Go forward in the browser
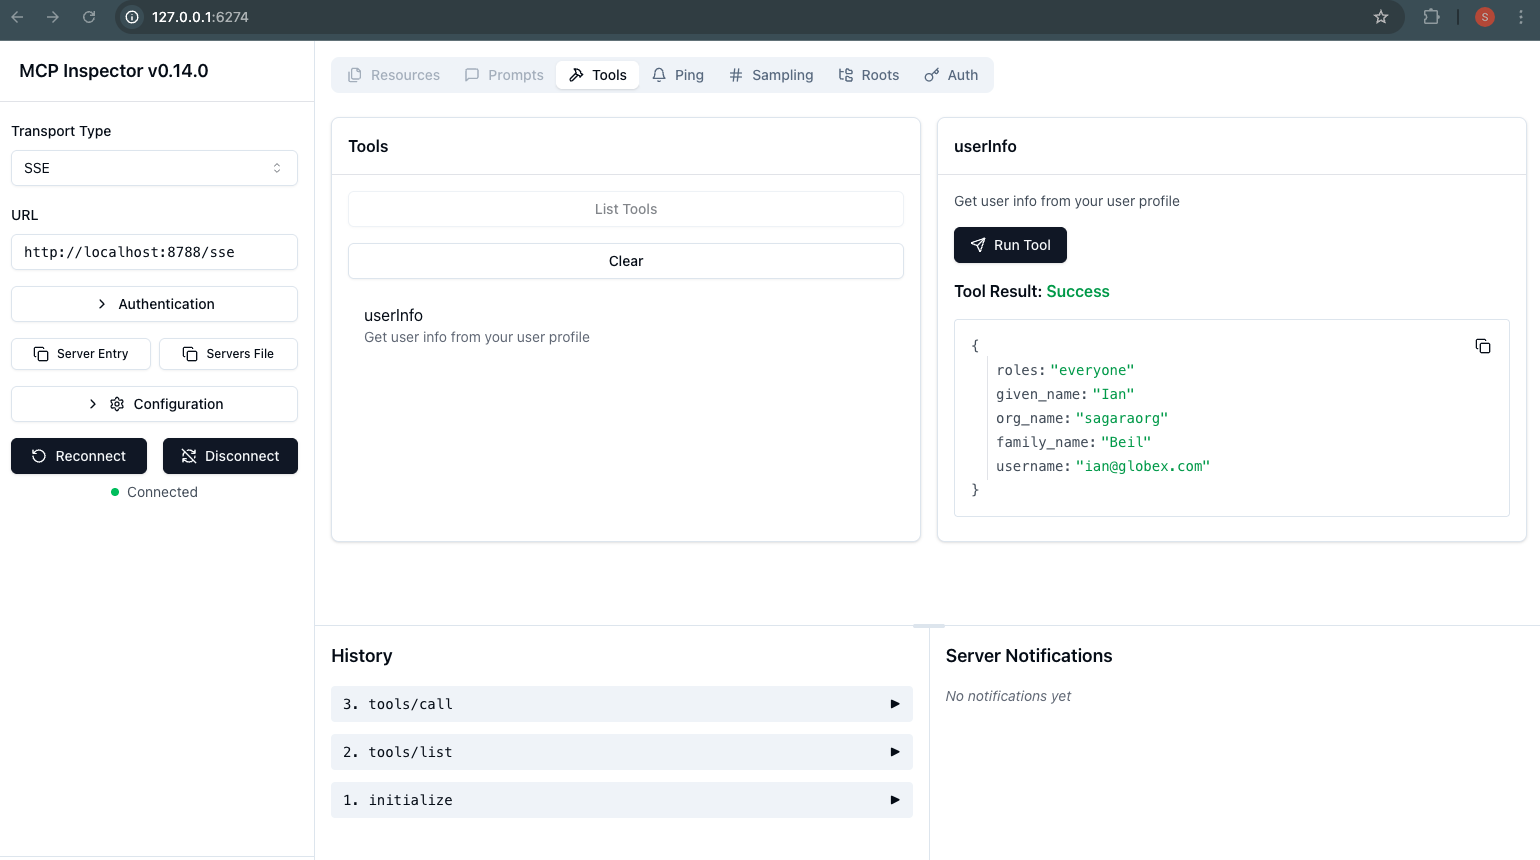Viewport: 1540px width, 860px height. coord(53,17)
